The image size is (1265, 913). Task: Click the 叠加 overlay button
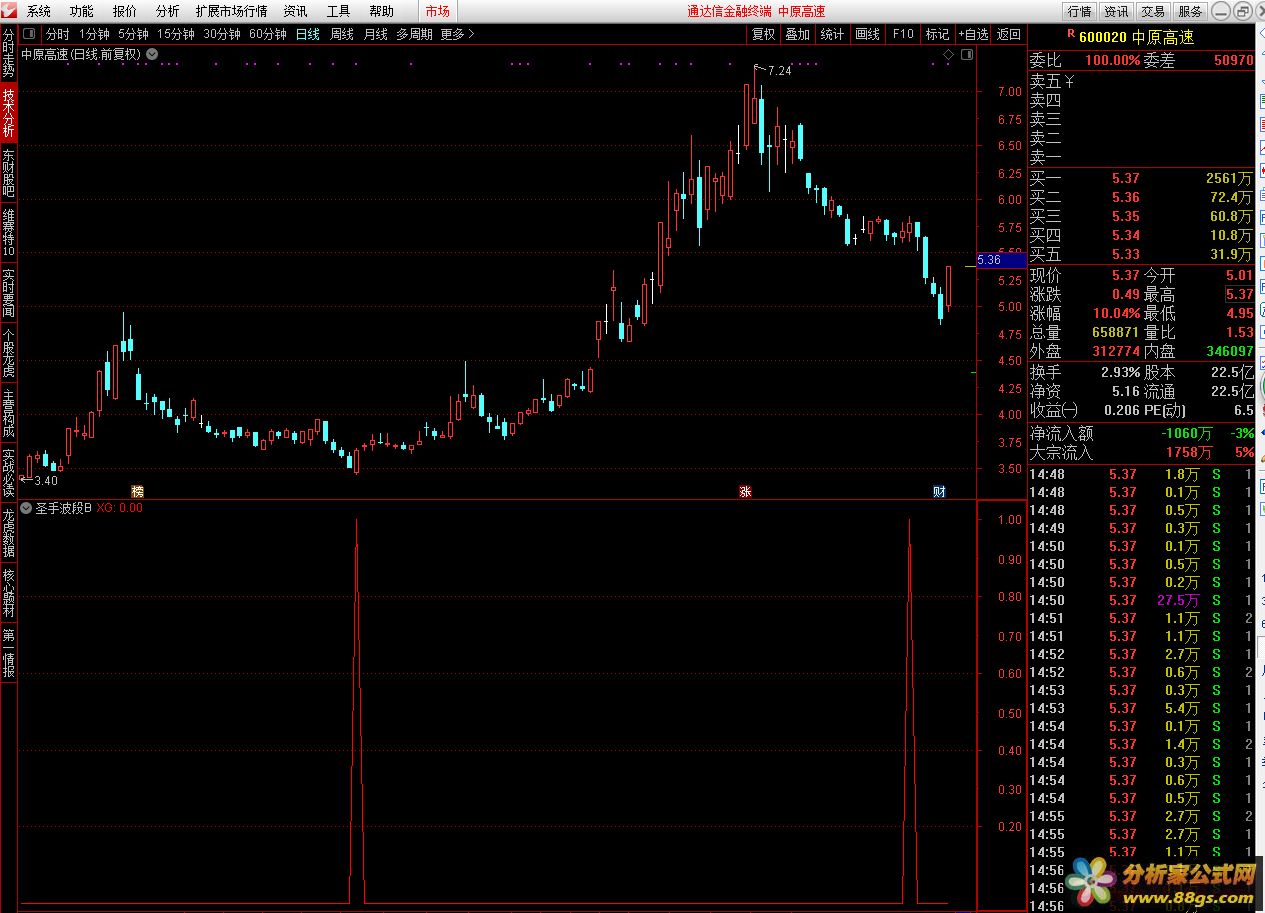797,34
